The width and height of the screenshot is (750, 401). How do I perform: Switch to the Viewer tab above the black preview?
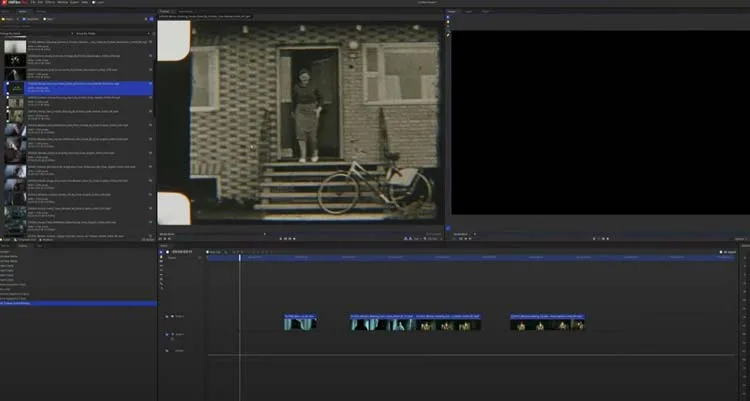click(x=452, y=11)
